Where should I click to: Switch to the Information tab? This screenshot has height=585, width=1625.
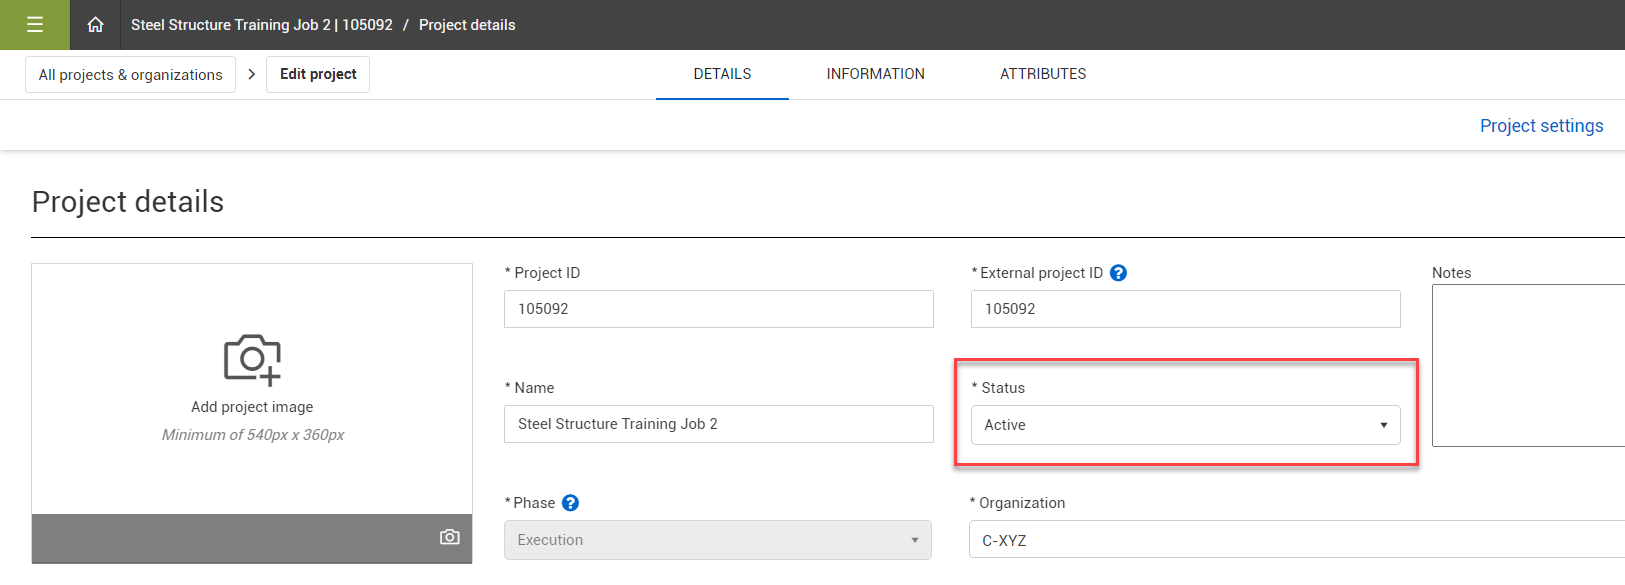875,74
